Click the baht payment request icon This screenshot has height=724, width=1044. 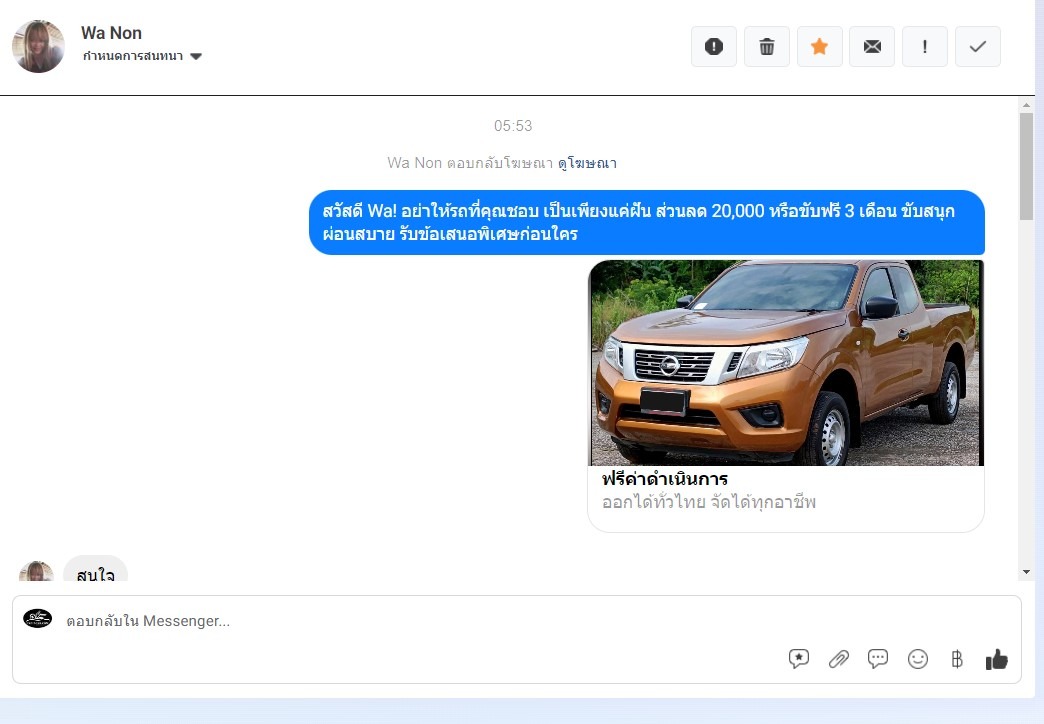957,659
